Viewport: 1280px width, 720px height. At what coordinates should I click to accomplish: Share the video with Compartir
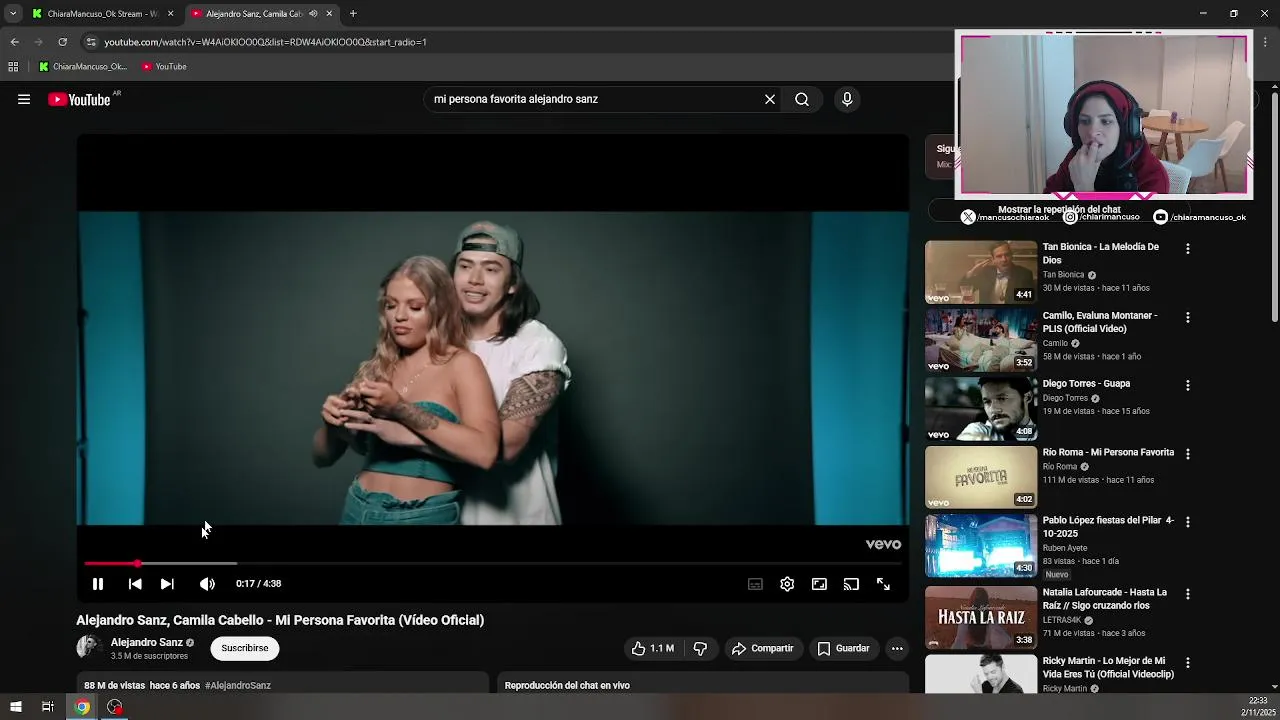tap(762, 648)
